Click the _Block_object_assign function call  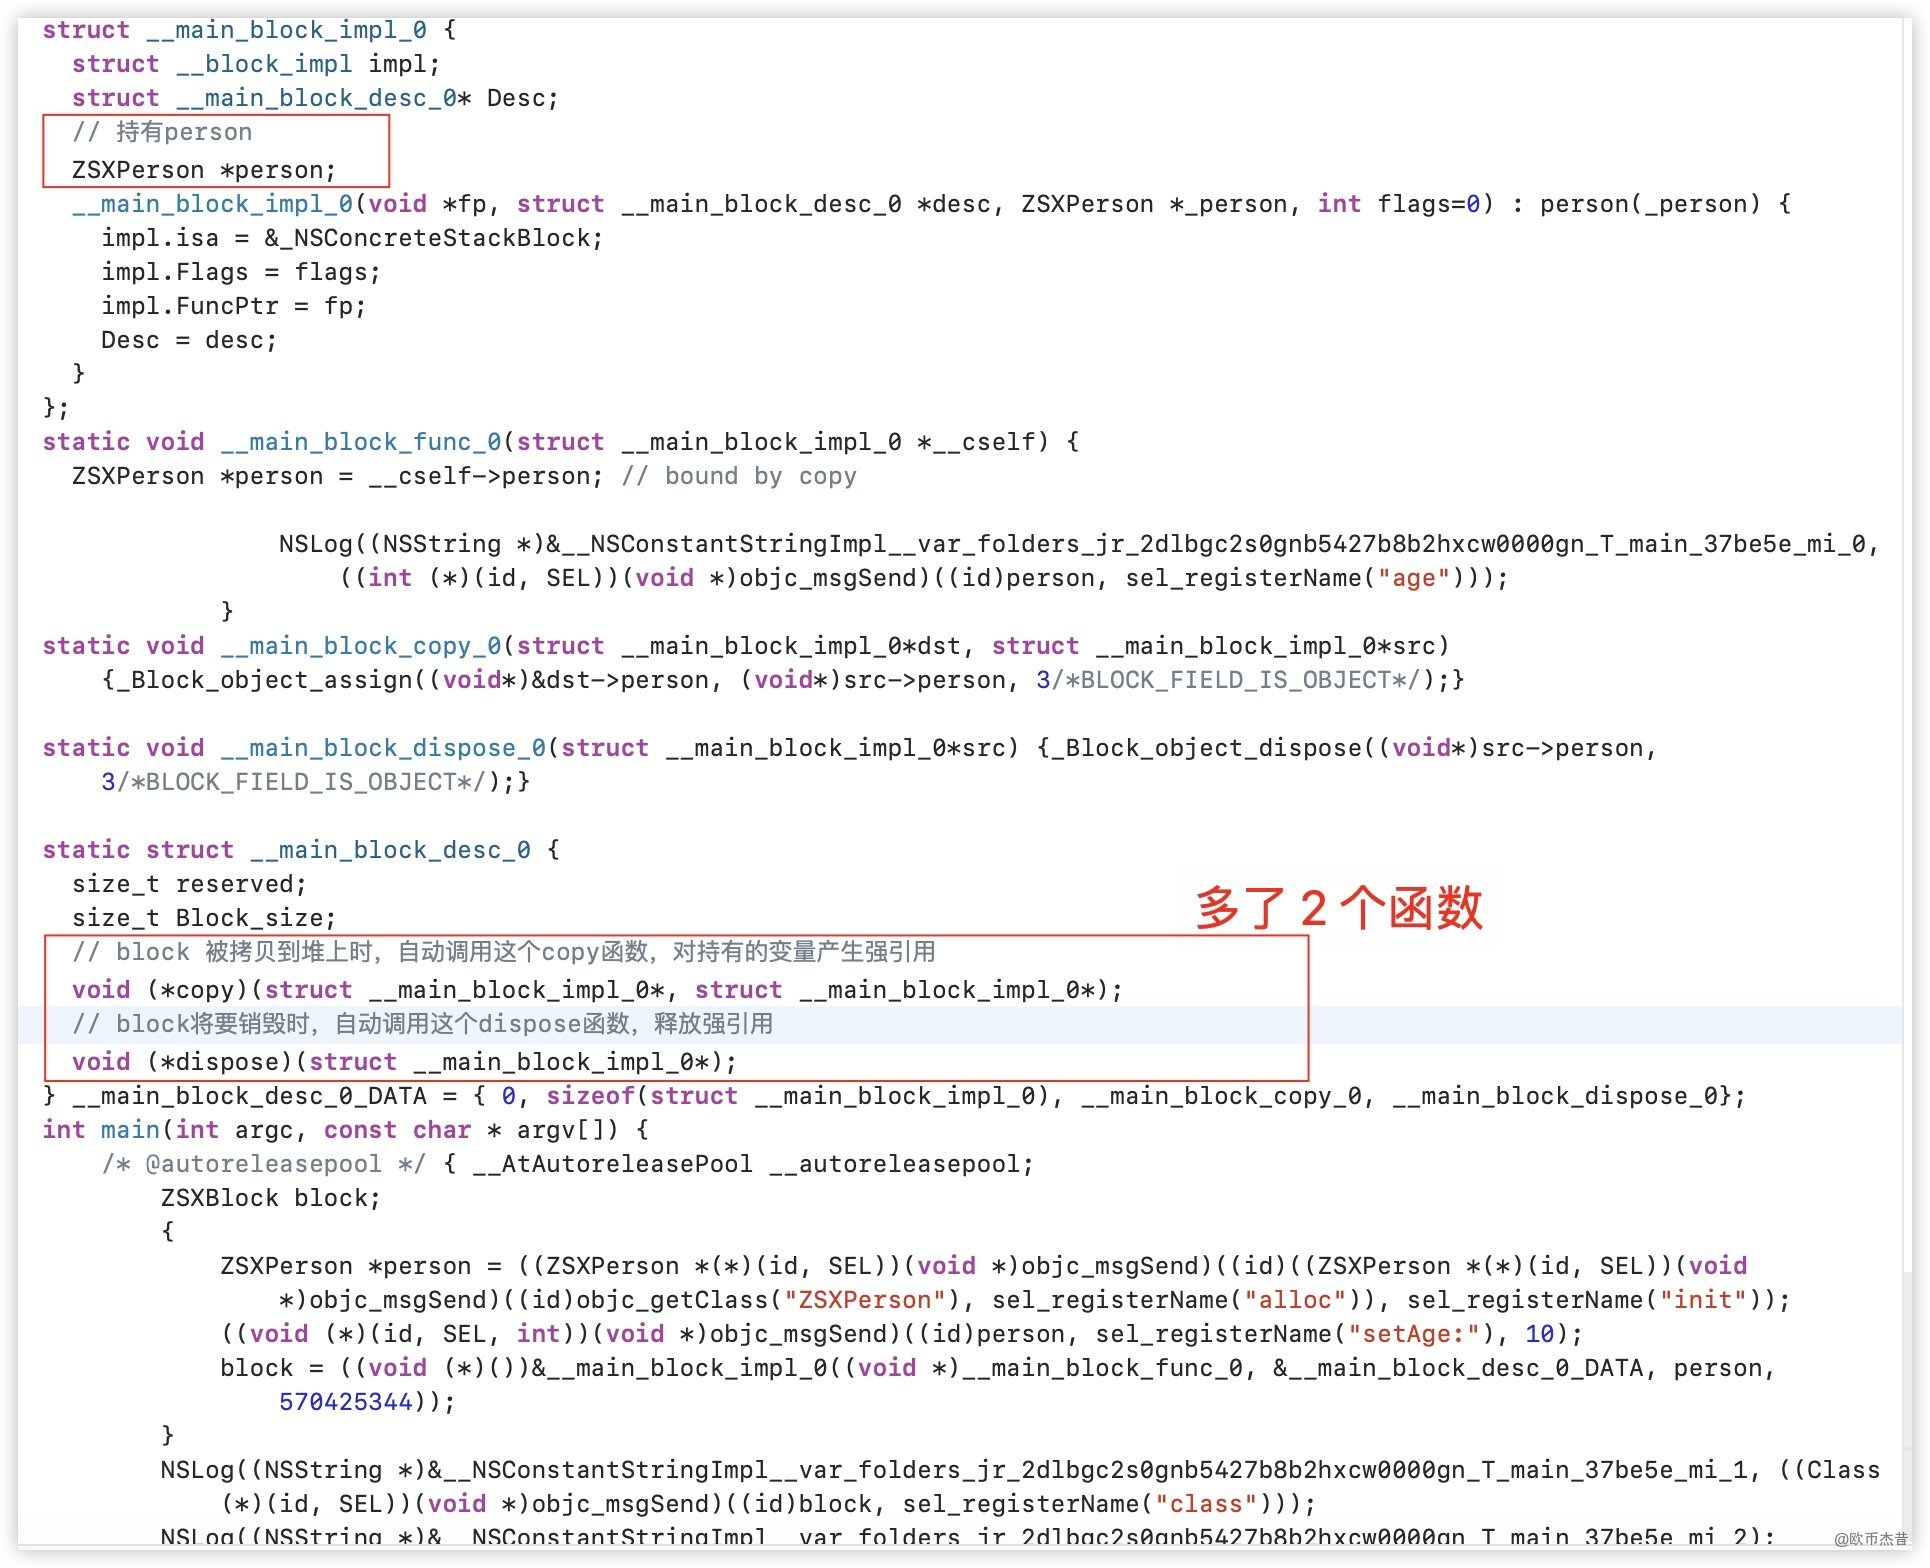[263, 680]
